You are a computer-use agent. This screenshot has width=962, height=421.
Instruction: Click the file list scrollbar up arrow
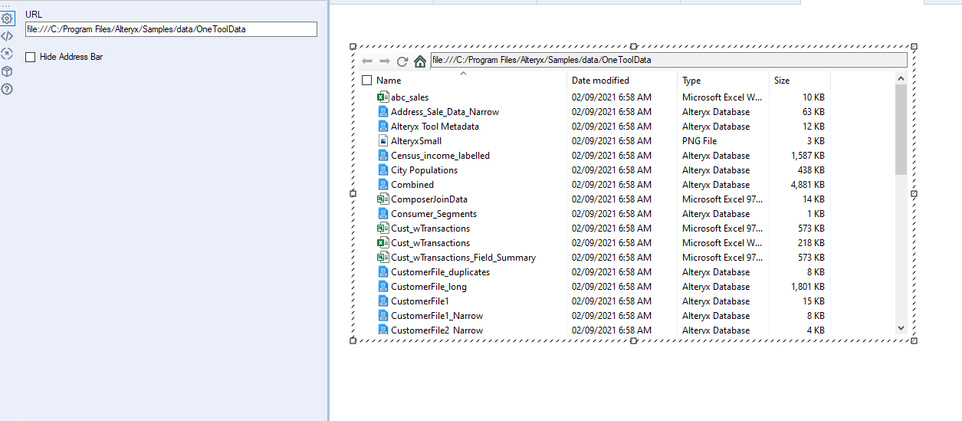pos(901,79)
